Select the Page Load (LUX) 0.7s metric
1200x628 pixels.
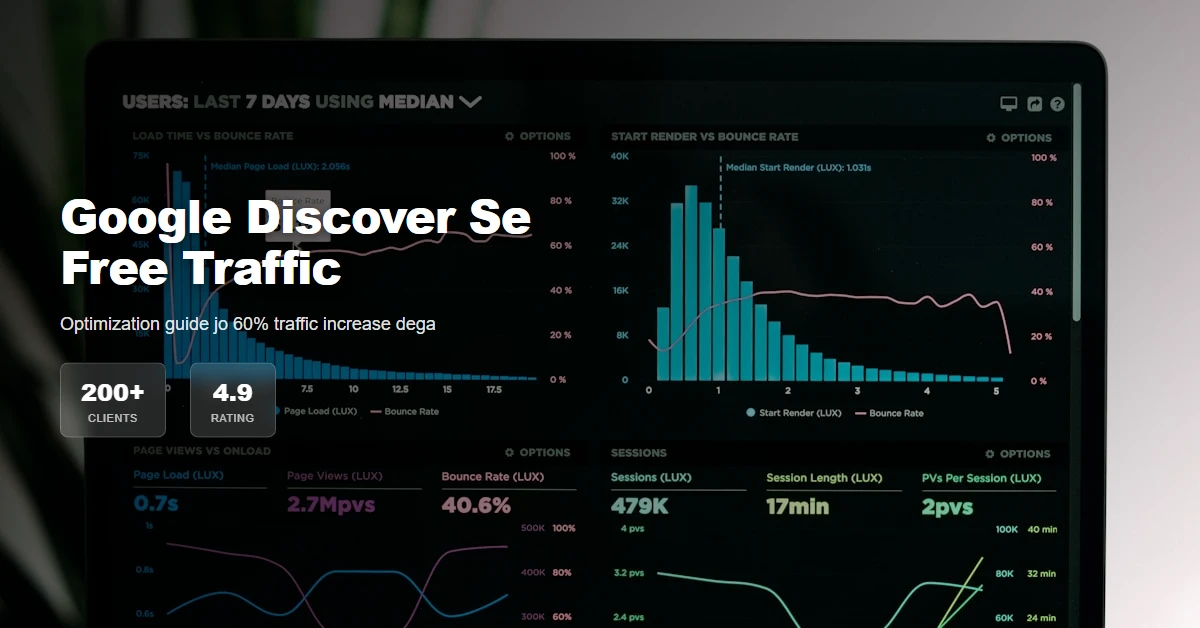[199, 492]
